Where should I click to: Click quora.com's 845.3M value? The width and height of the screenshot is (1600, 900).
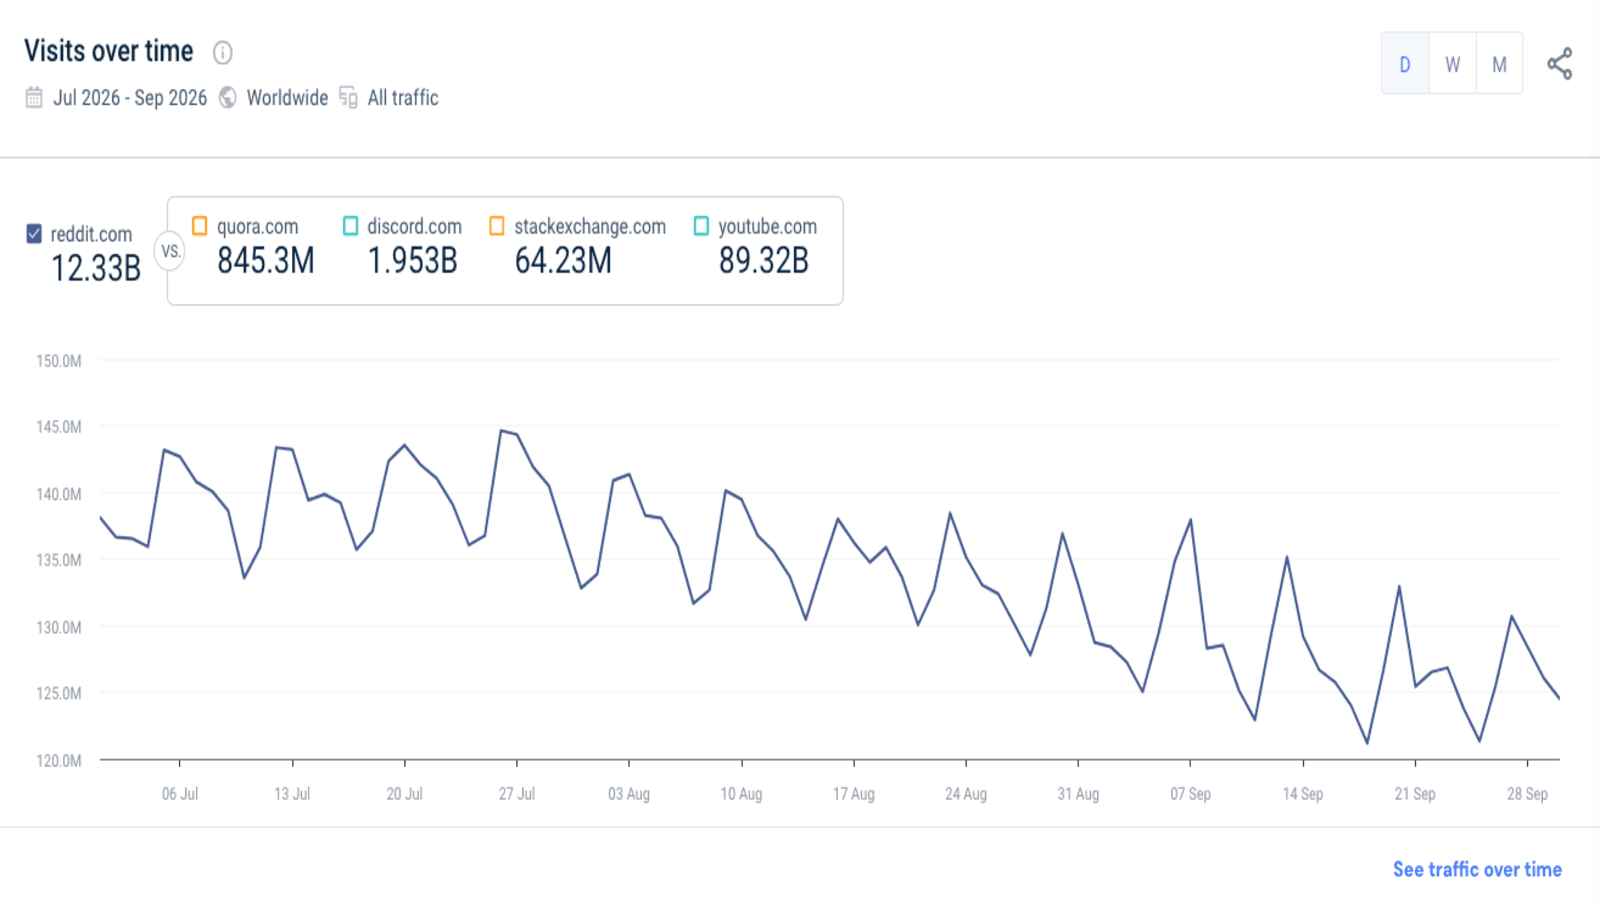[x=266, y=261]
